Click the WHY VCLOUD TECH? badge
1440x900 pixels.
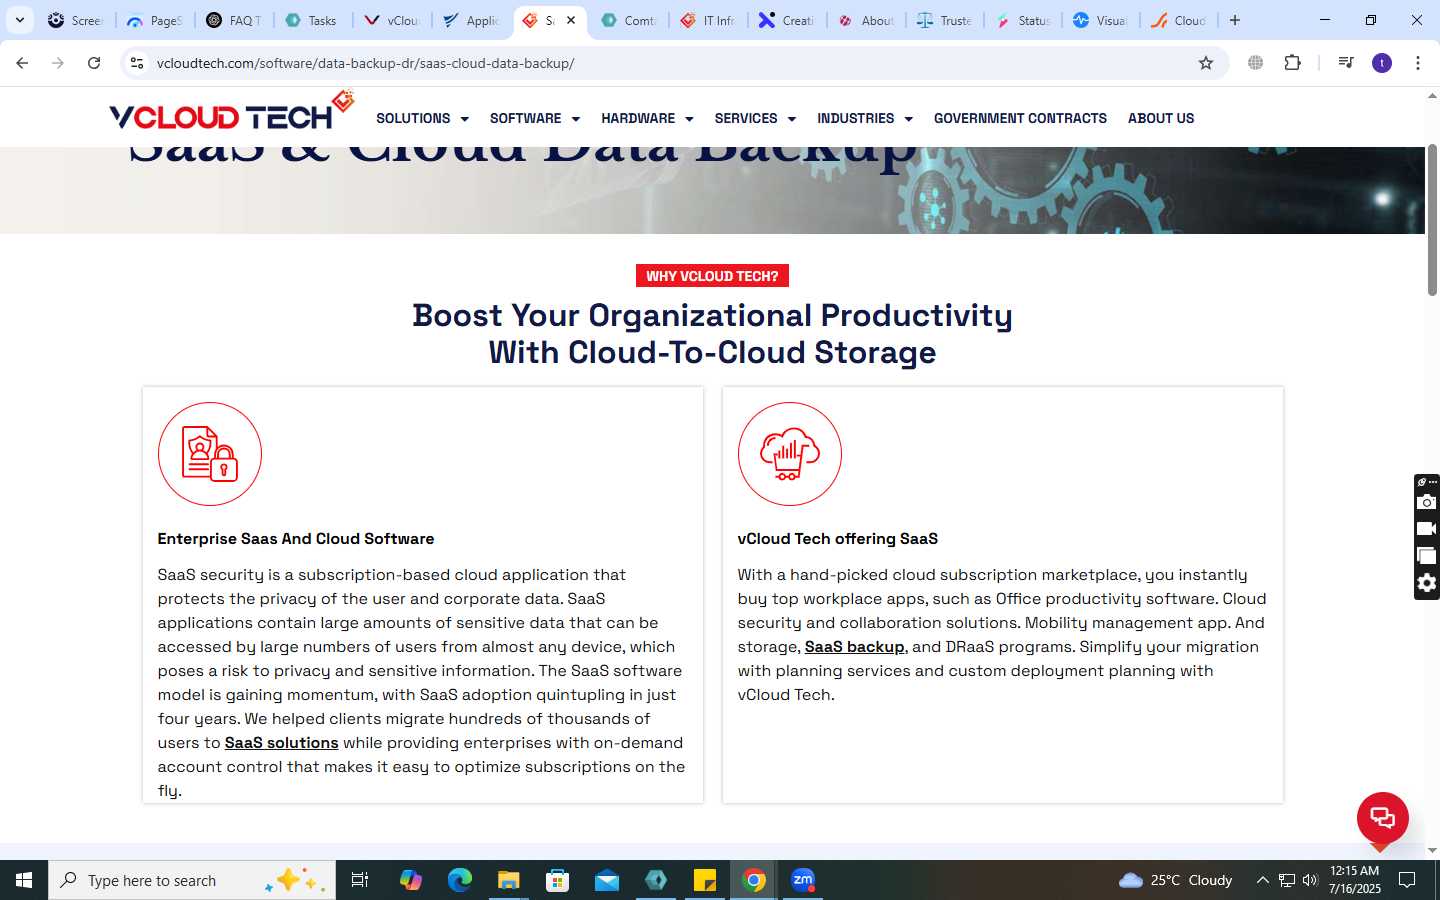(x=712, y=276)
